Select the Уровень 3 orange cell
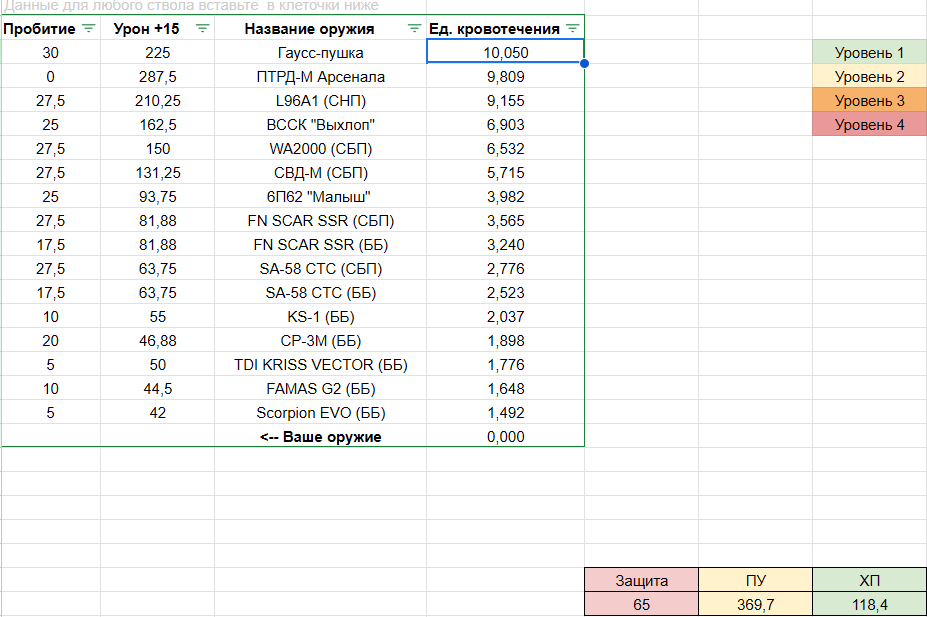Viewport: 927px width, 617px height. [869, 100]
